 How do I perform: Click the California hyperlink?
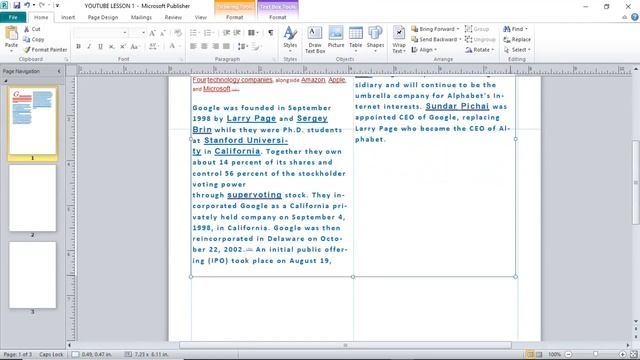(237, 151)
